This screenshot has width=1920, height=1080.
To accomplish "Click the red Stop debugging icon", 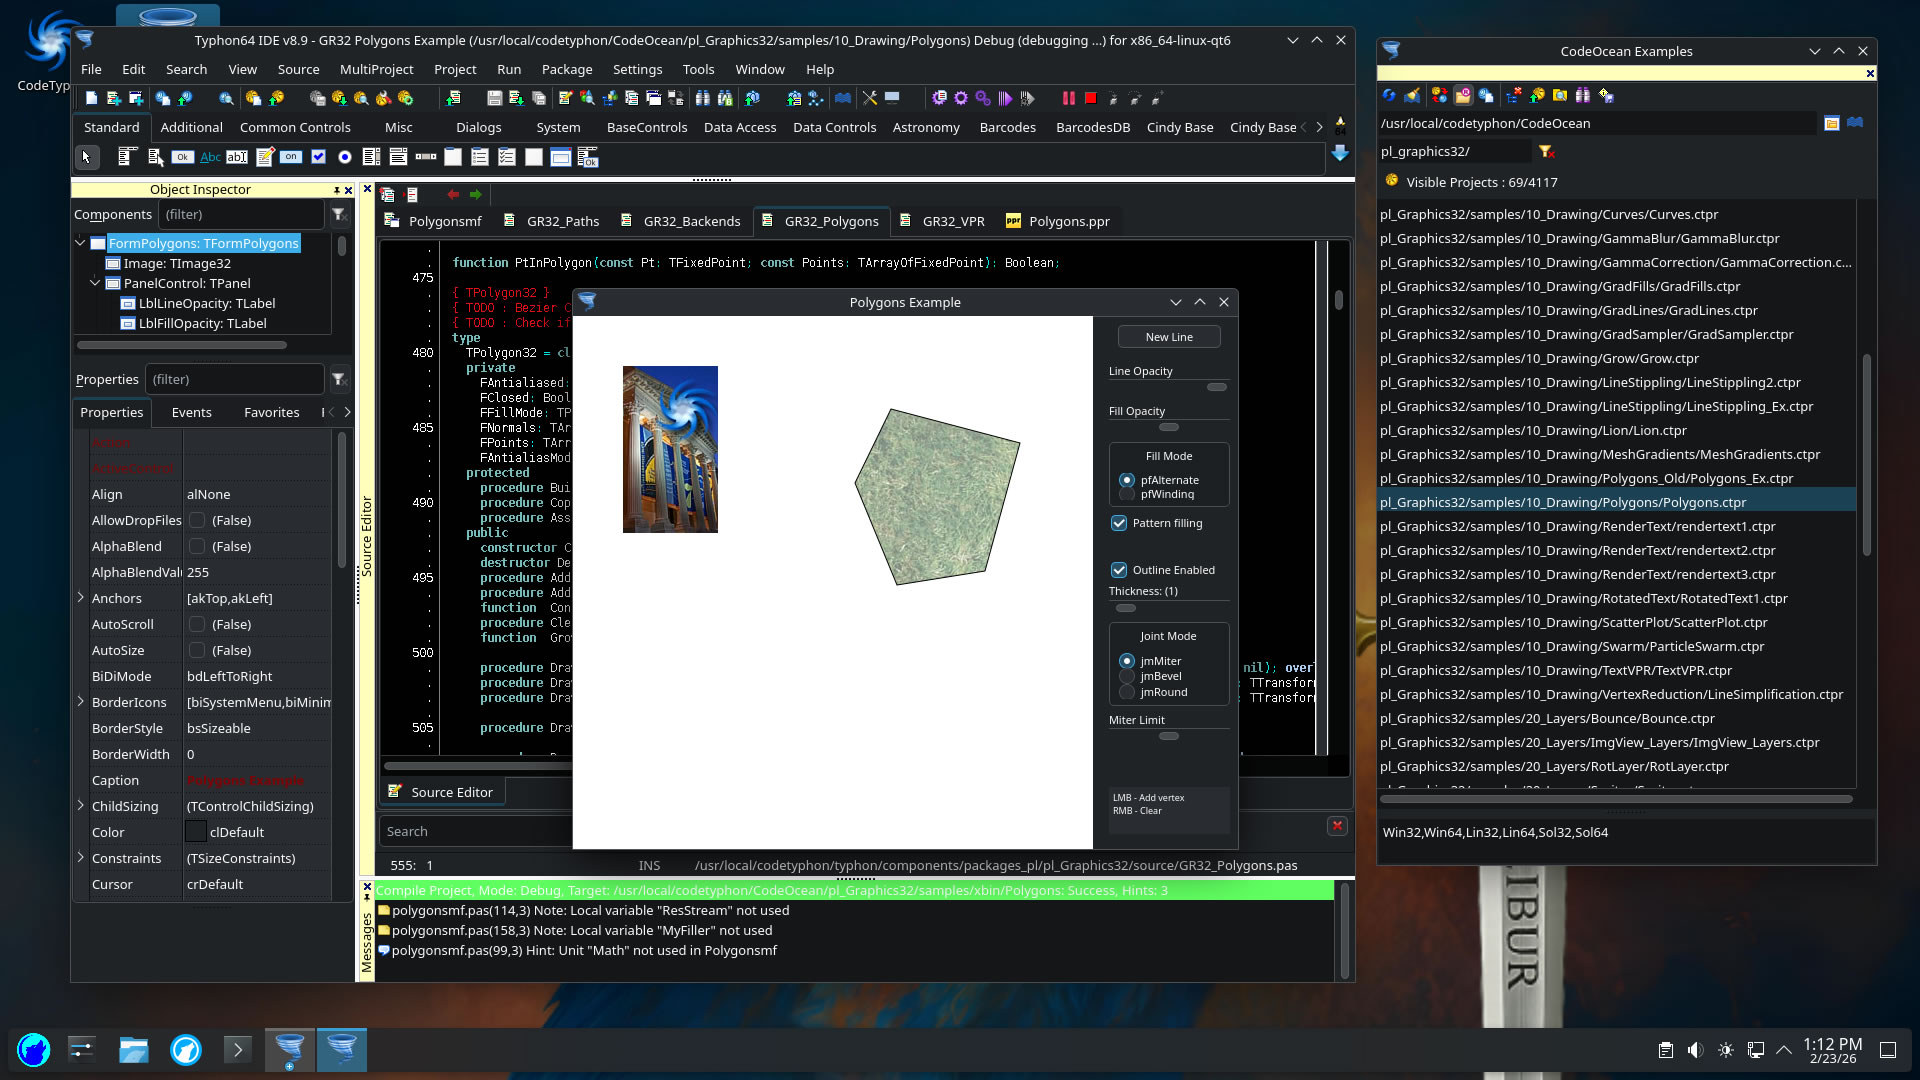I will (1091, 98).
